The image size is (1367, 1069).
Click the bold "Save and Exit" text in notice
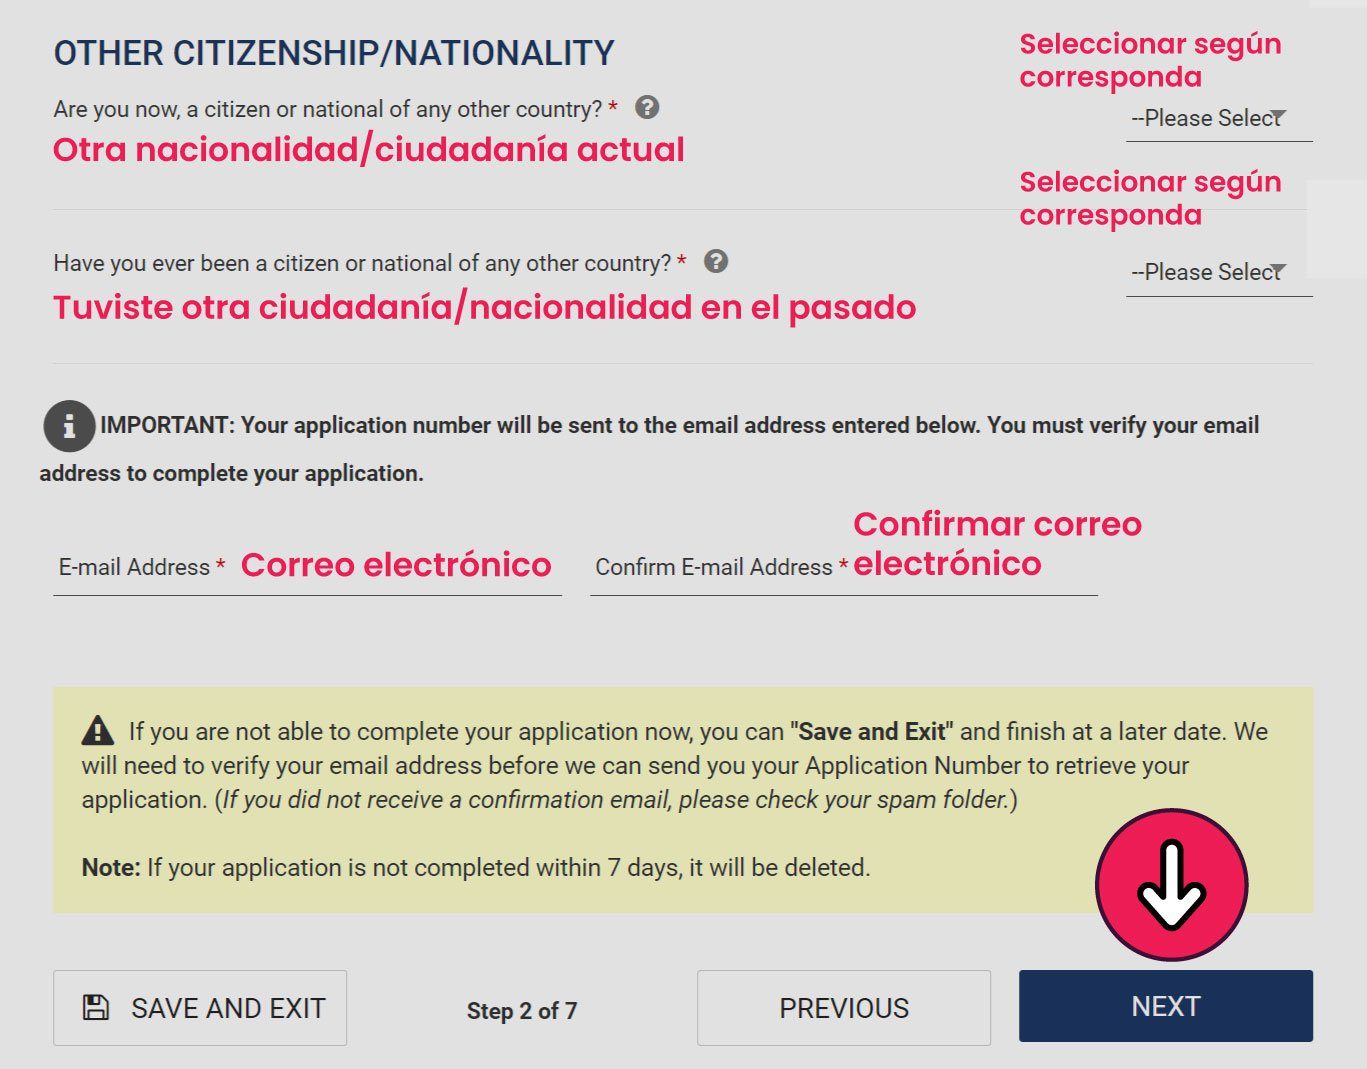tap(871, 731)
